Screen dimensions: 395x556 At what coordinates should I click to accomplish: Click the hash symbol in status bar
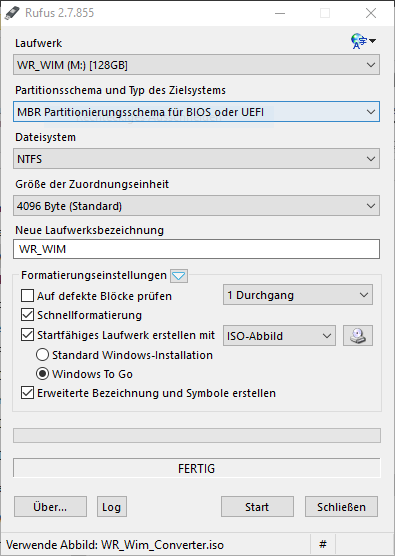click(323, 544)
